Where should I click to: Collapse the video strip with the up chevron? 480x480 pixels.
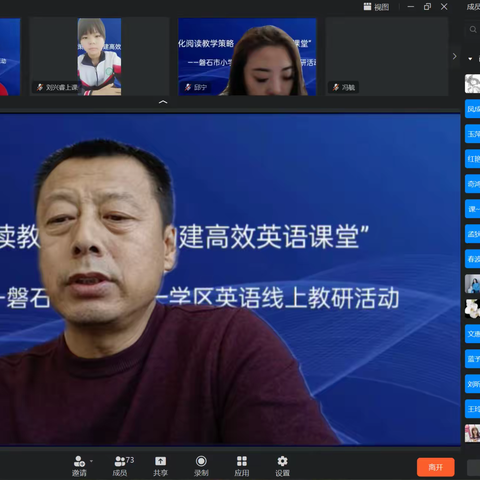pyautogui.click(x=163, y=102)
